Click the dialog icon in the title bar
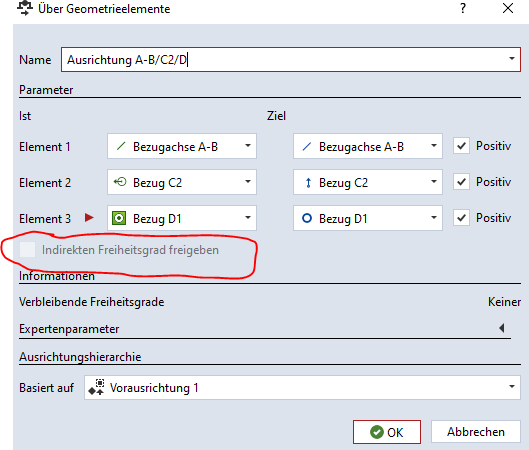 click(x=25, y=8)
